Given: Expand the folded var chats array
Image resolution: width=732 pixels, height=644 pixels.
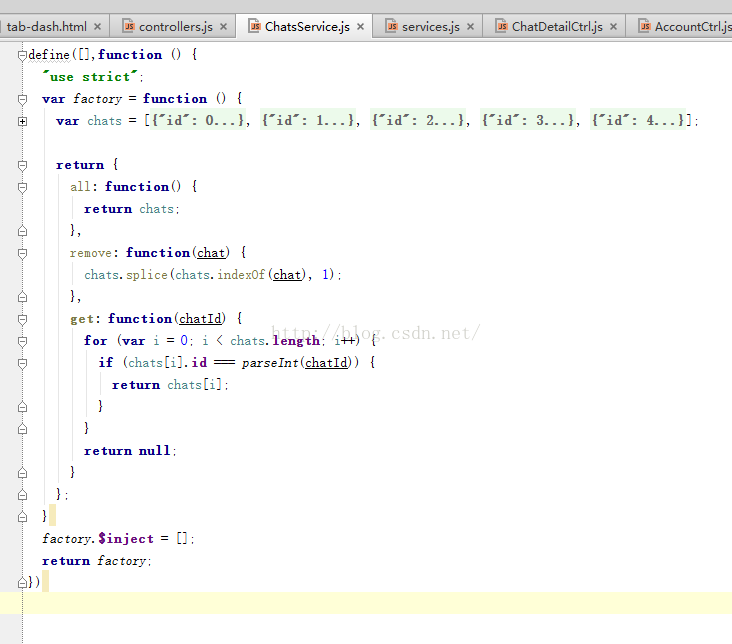Looking at the screenshot, I should click(x=22, y=121).
